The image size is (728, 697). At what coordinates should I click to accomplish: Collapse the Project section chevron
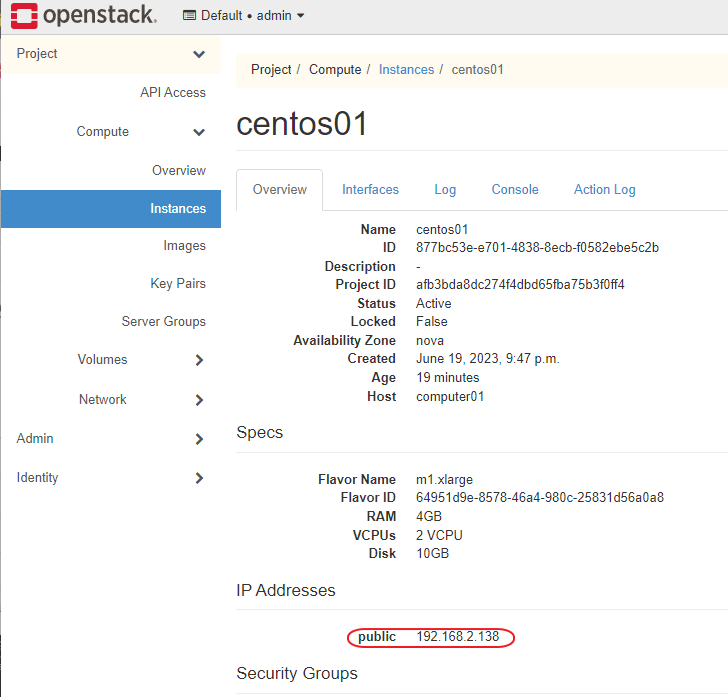coord(199,54)
